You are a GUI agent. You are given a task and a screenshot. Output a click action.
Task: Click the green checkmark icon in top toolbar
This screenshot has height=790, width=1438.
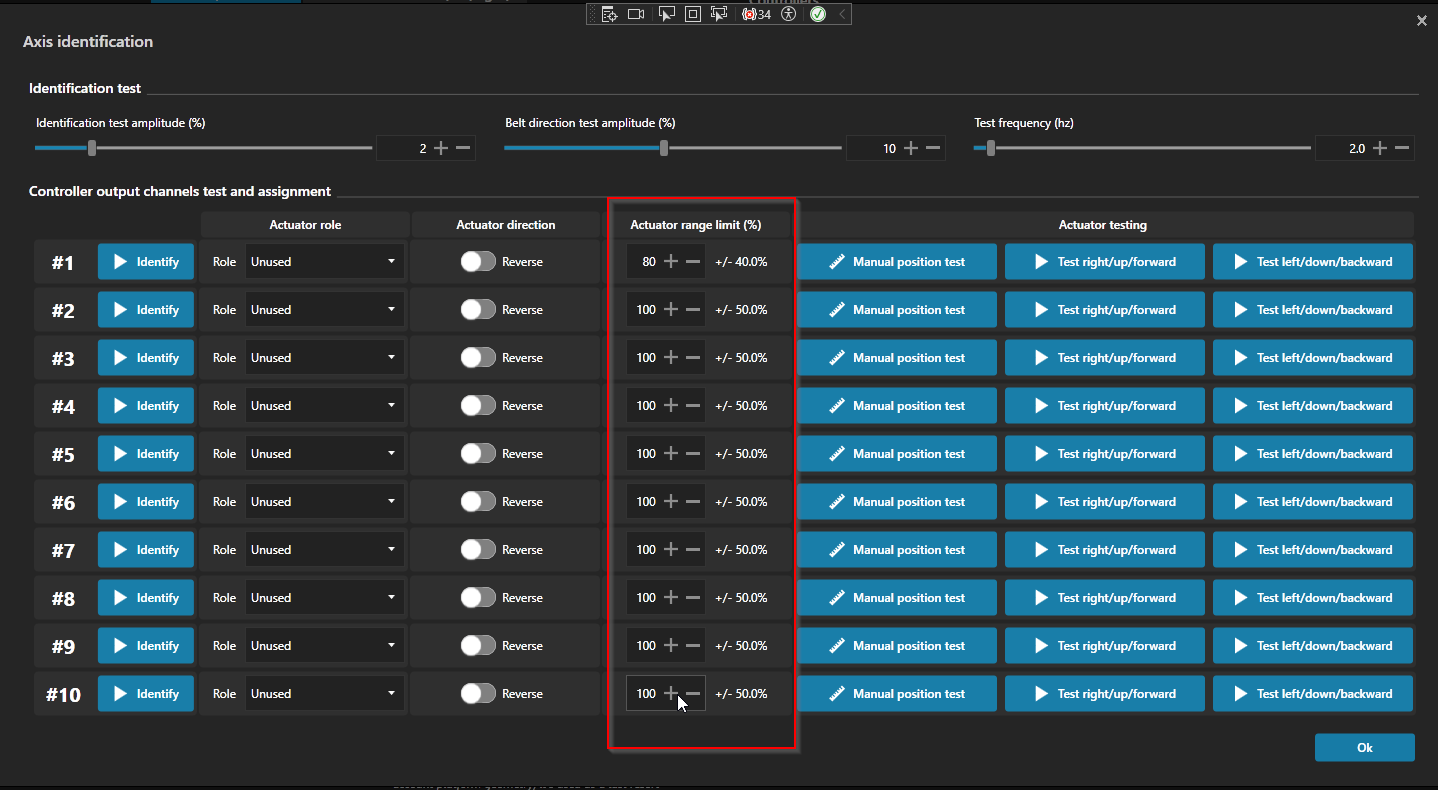(818, 14)
